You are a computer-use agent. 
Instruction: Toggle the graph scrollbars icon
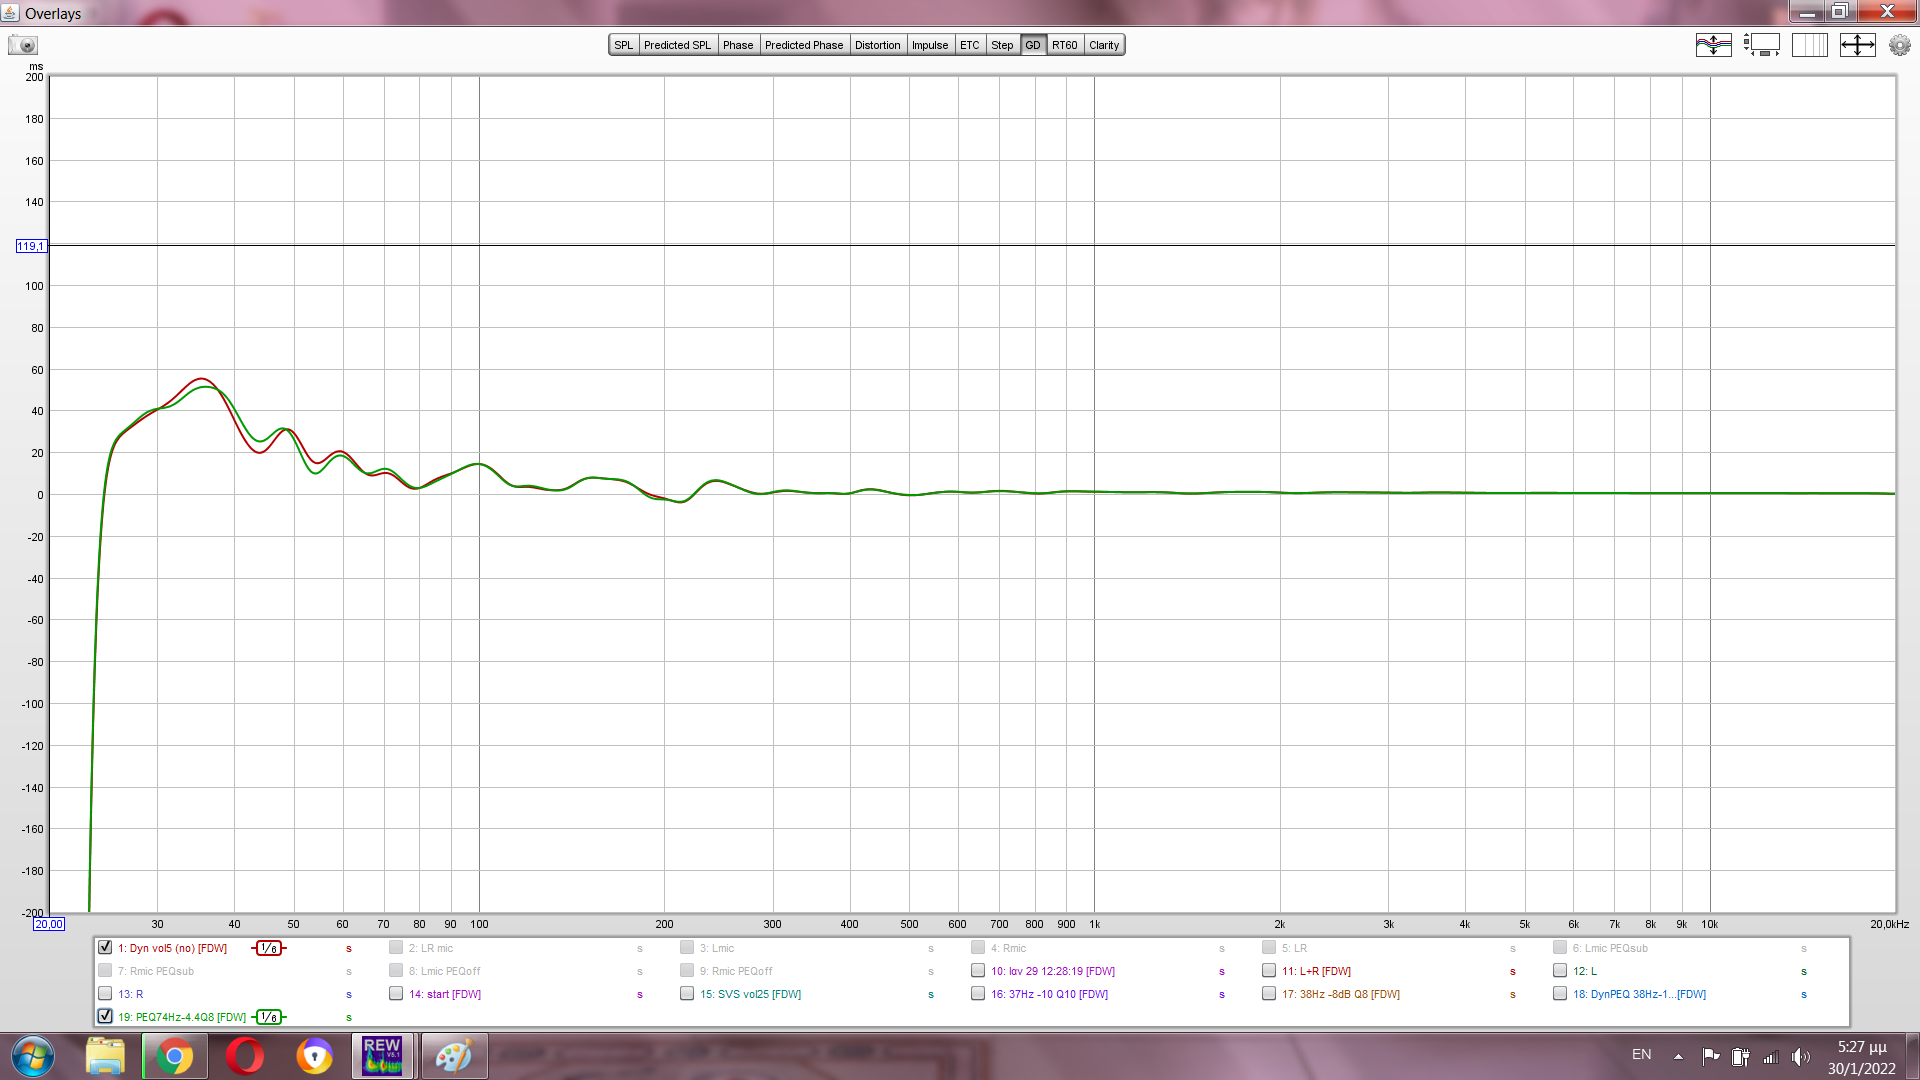click(x=1761, y=45)
